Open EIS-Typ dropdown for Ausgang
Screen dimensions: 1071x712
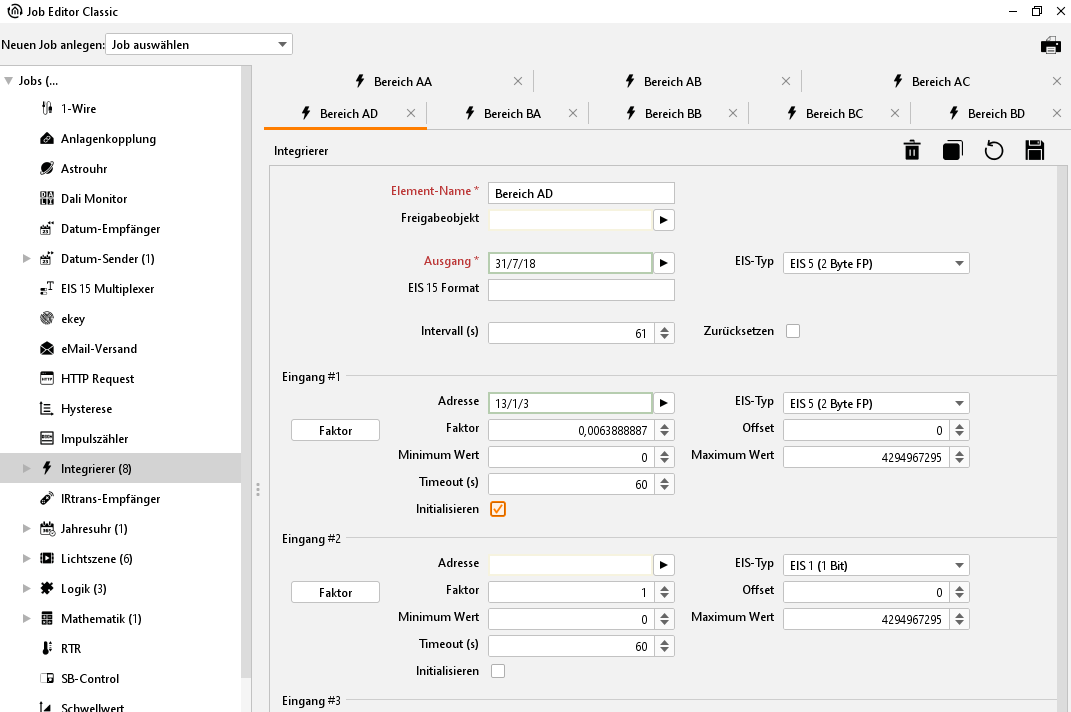(x=876, y=264)
